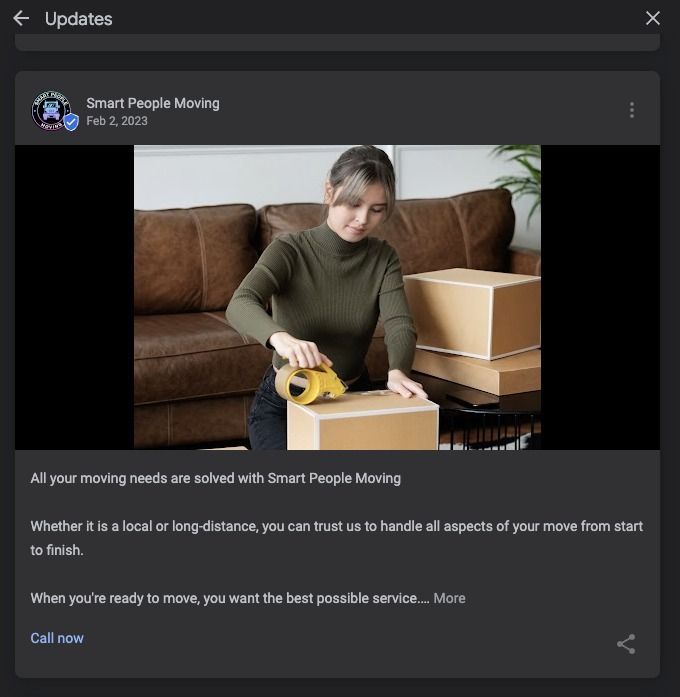The height and width of the screenshot is (697, 680).
Task: Go back using the arrow beside Updates
Action: pos(21,19)
